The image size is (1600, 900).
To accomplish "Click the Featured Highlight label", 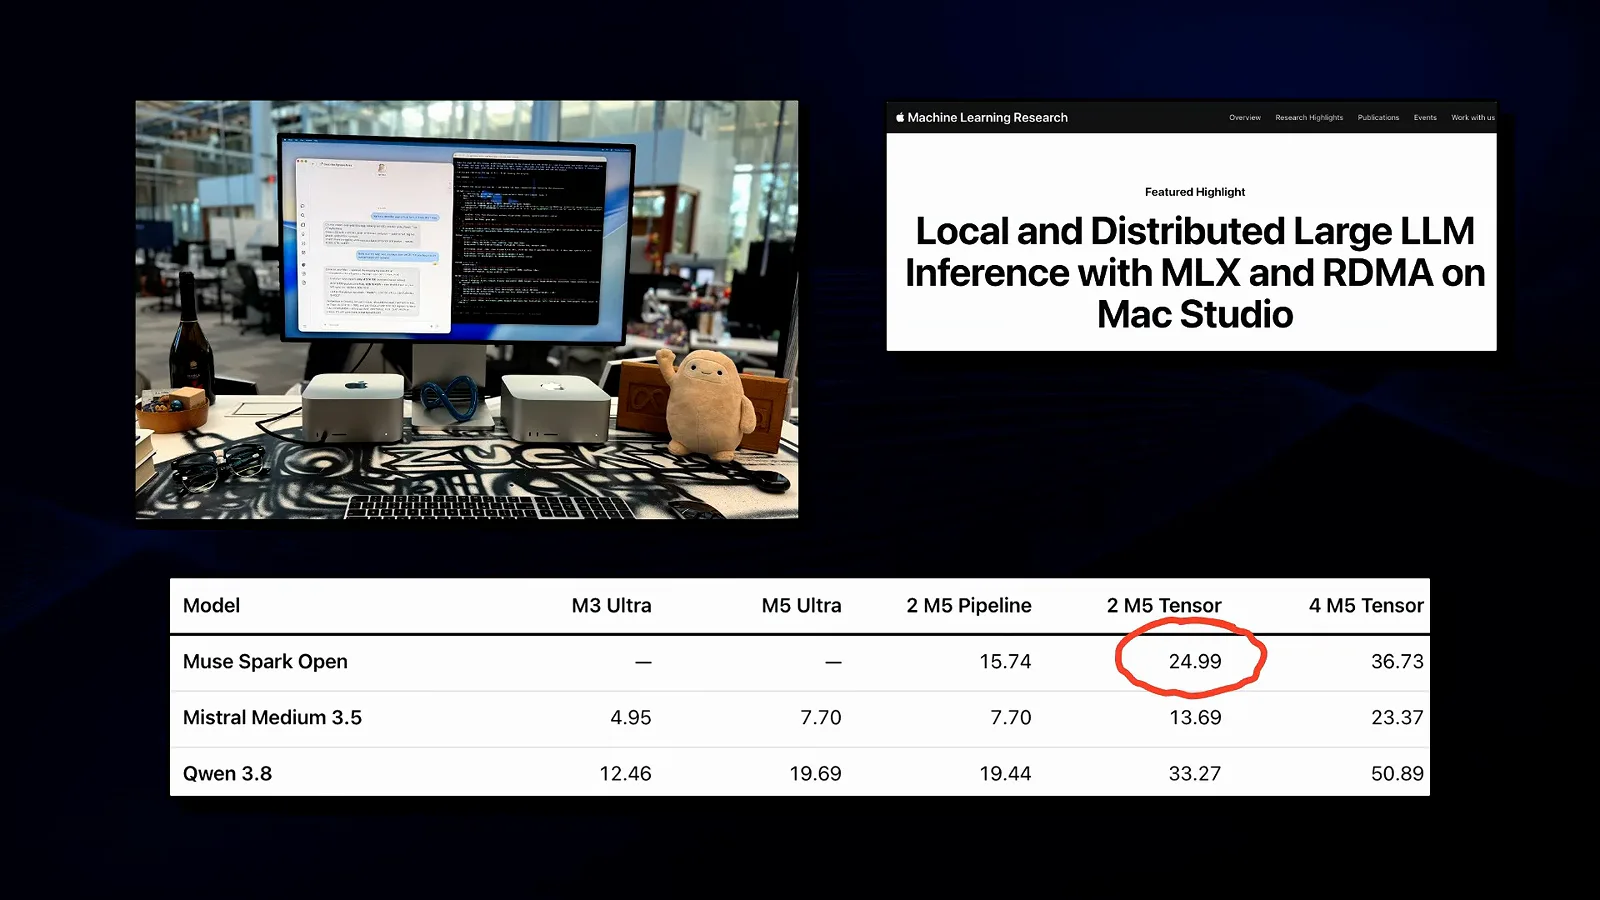I will [1195, 192].
